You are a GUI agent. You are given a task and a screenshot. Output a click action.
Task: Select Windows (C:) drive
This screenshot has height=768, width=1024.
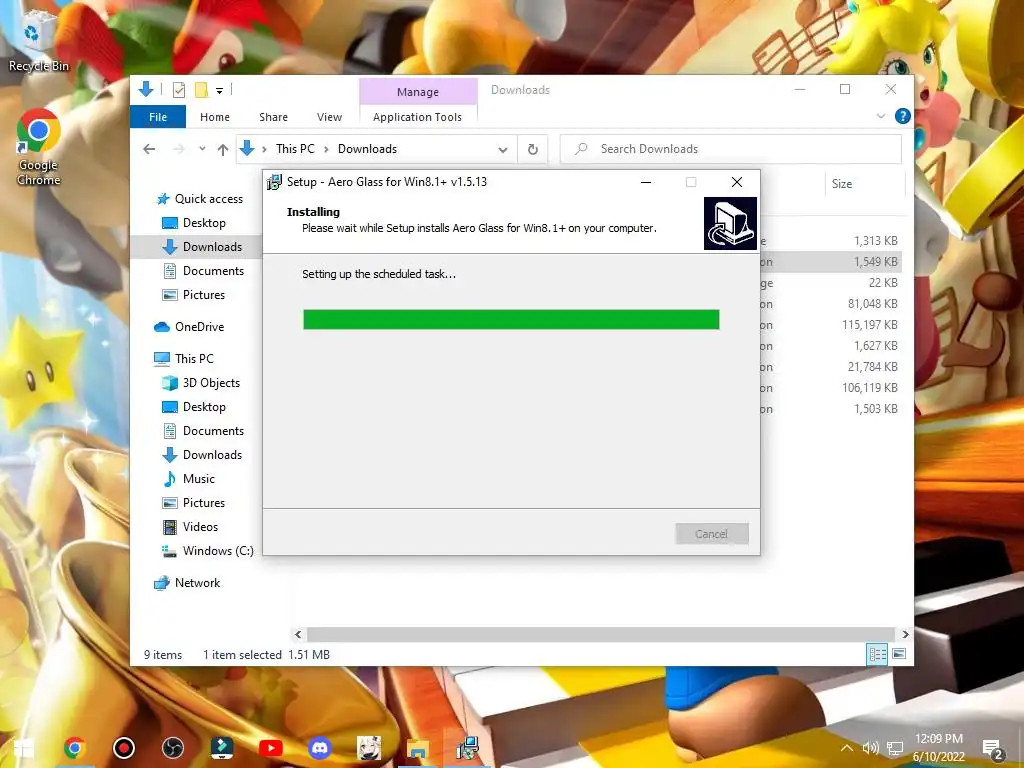click(218, 551)
